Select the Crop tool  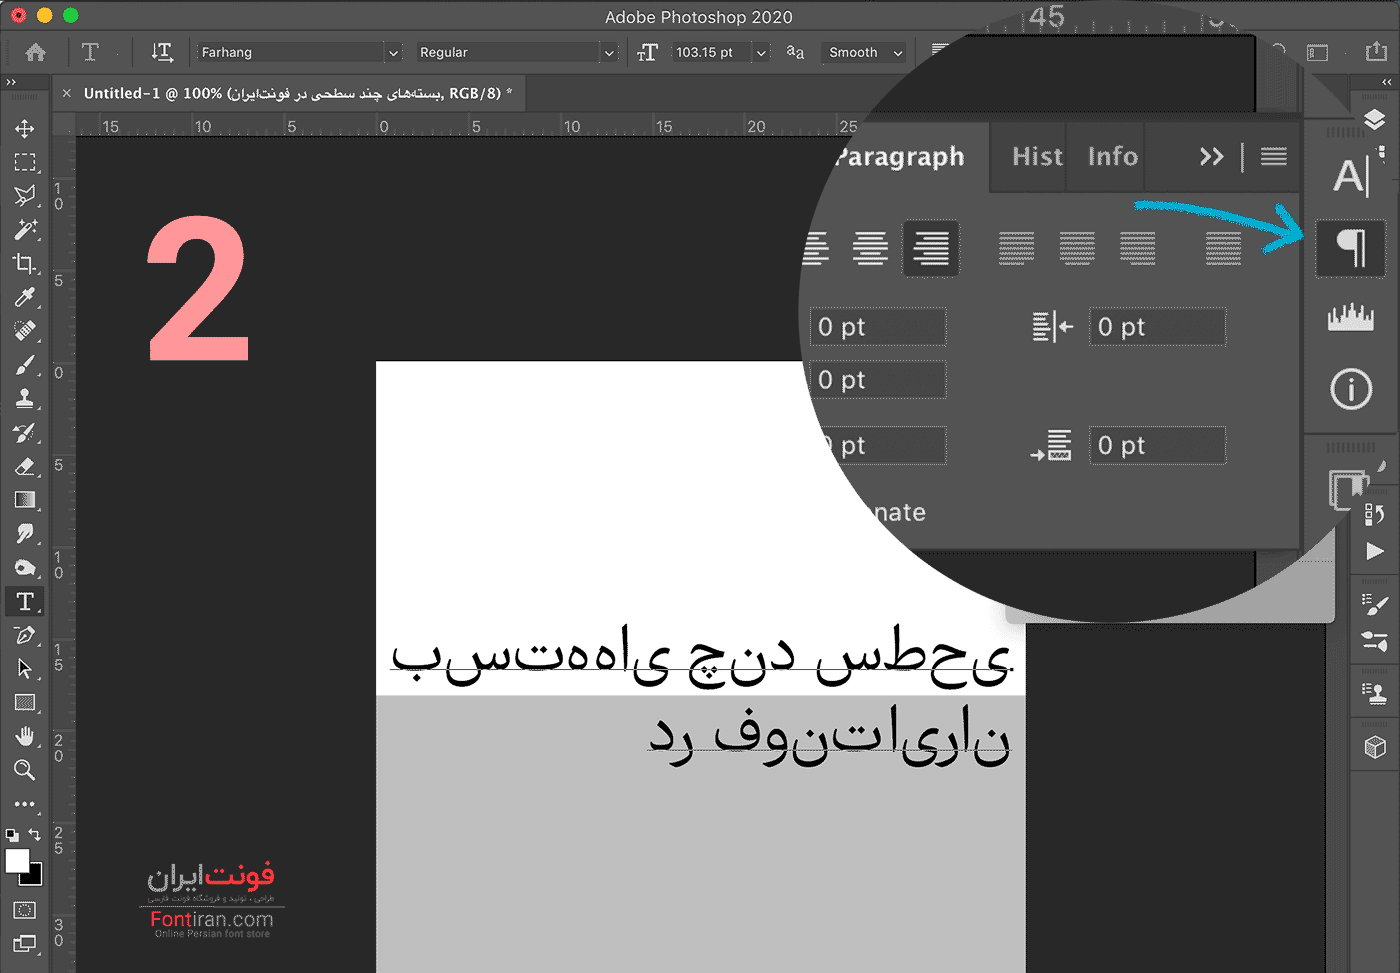pos(25,264)
